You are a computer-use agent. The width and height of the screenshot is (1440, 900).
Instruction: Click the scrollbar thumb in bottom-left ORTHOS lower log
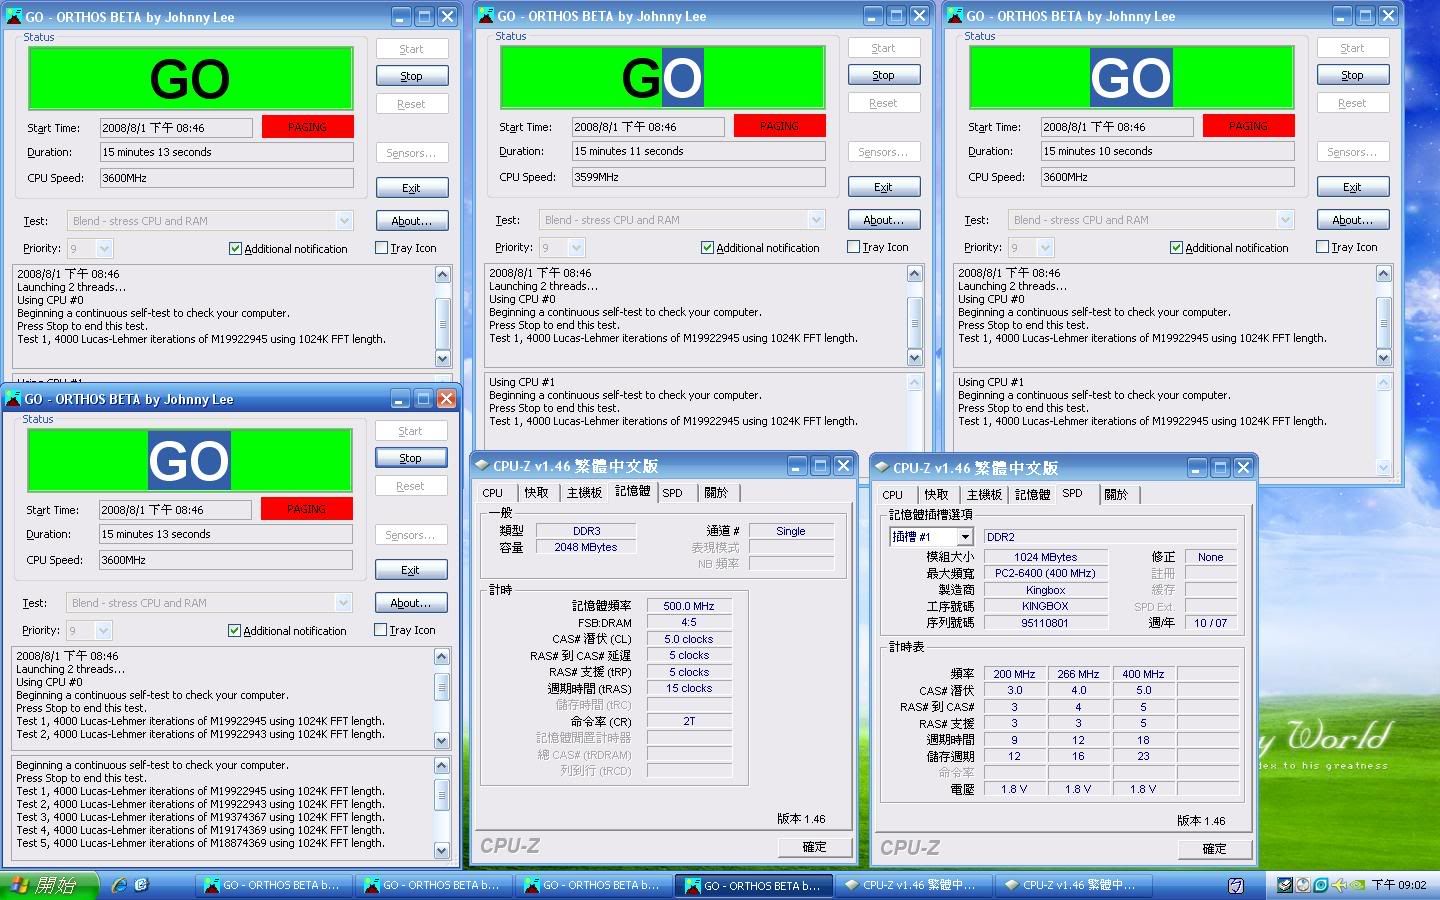[x=442, y=796]
